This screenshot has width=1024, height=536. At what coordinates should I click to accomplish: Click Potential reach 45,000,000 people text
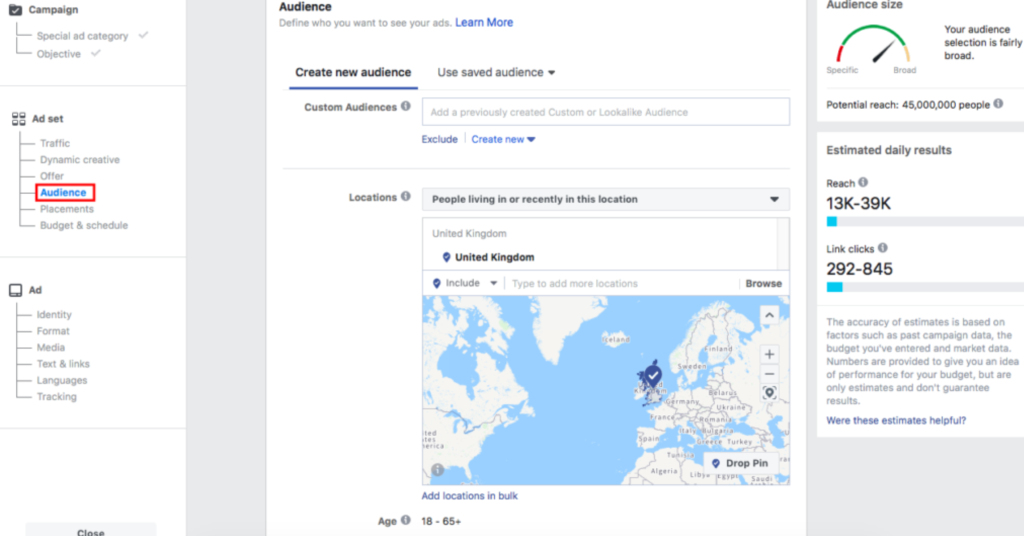tap(908, 104)
